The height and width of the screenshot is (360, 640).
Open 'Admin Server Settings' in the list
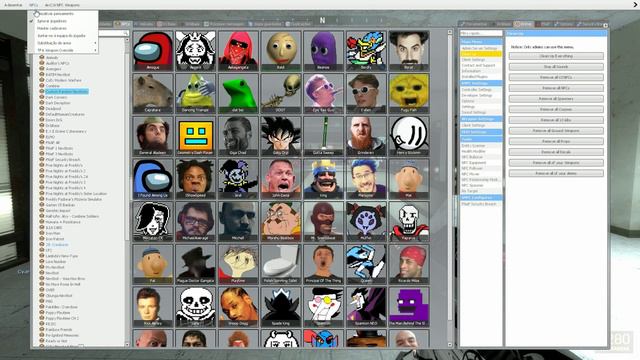tap(481, 48)
